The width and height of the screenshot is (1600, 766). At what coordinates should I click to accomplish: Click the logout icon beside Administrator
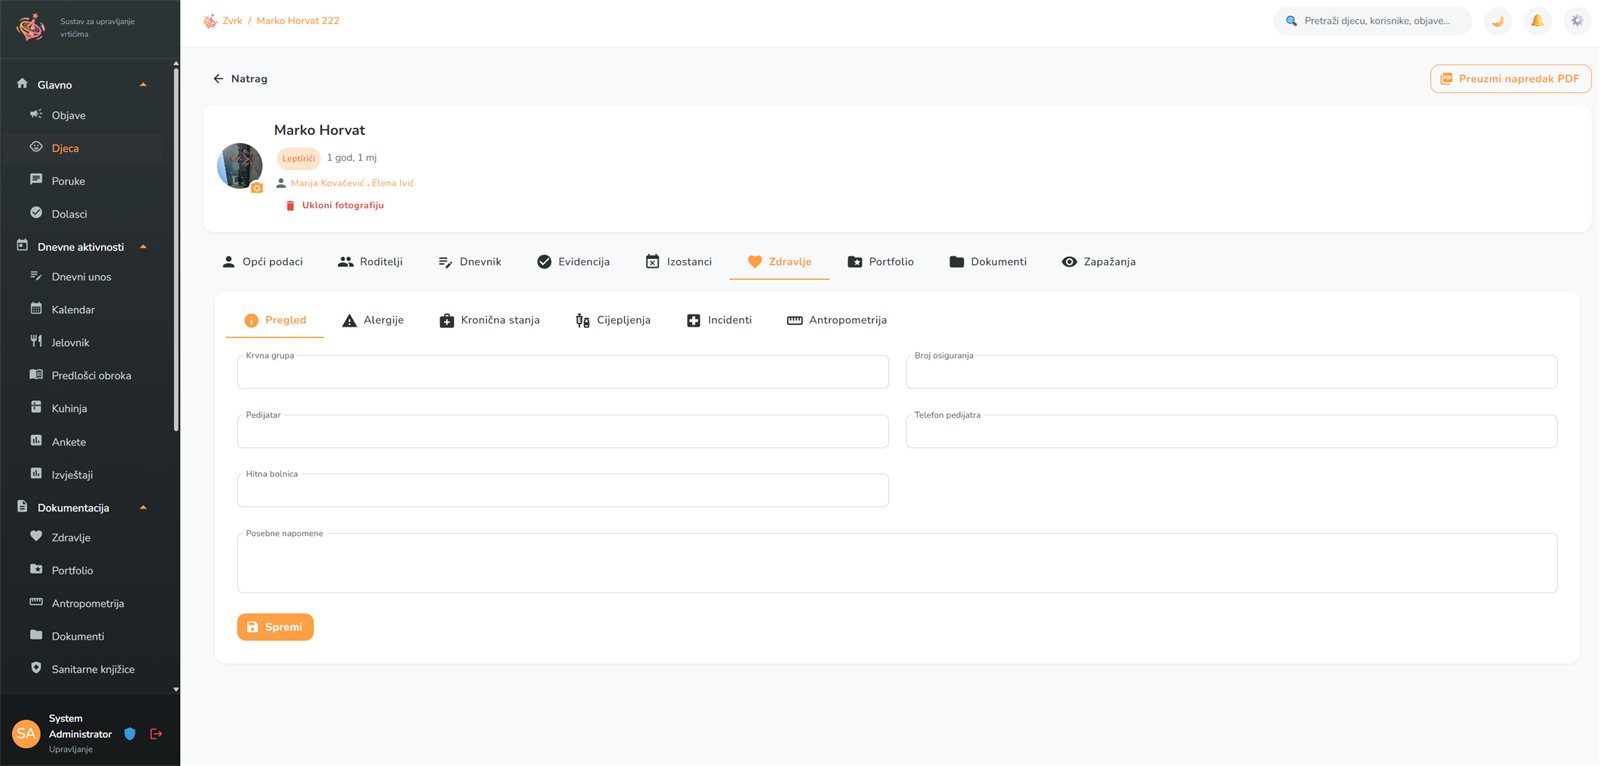(x=156, y=734)
